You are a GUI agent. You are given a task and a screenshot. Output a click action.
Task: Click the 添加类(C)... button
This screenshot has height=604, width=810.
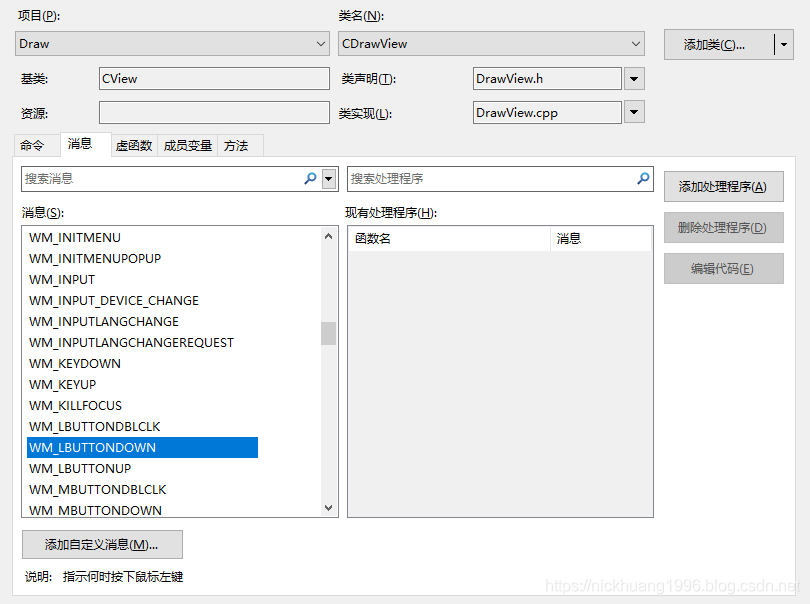coord(719,44)
